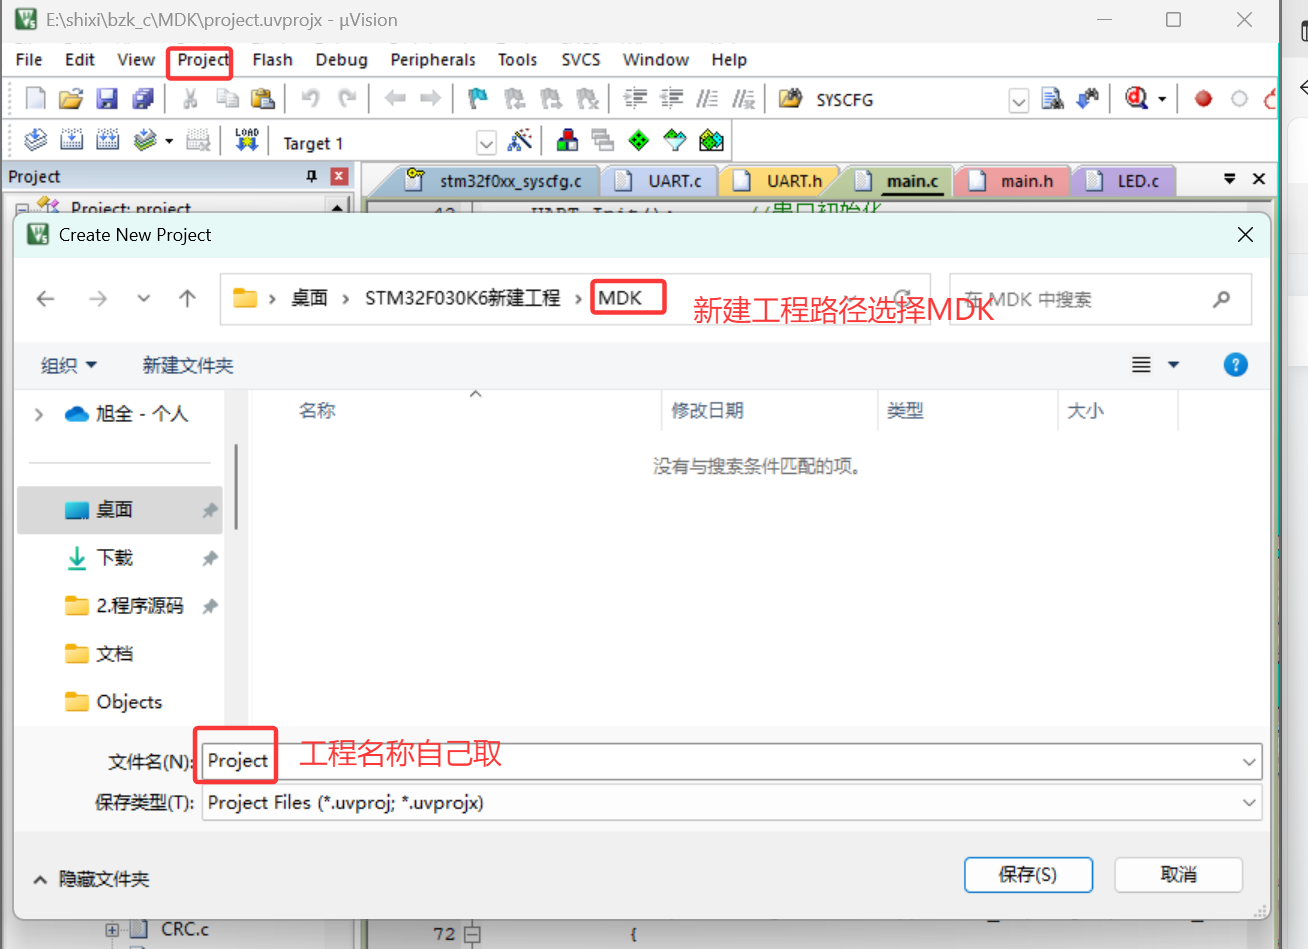Click the Build target icon
The height and width of the screenshot is (949, 1308).
pos(72,140)
